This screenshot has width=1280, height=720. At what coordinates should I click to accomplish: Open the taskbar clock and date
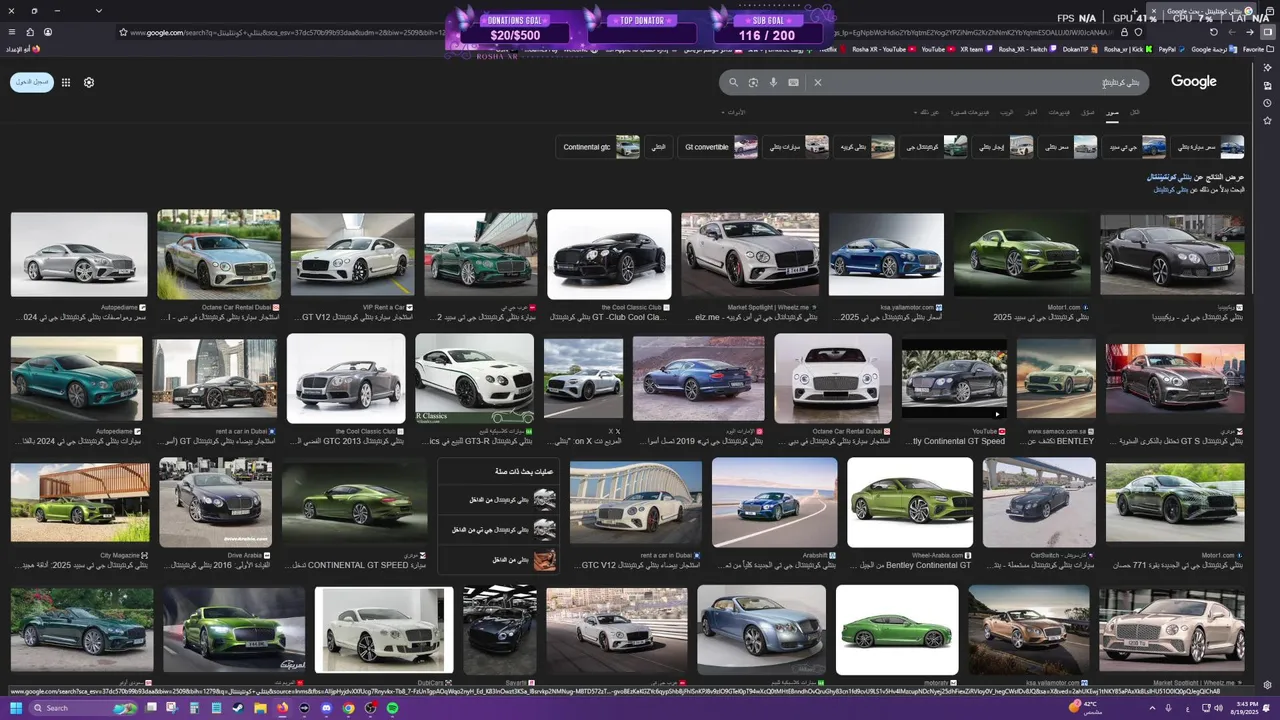tap(1247, 708)
